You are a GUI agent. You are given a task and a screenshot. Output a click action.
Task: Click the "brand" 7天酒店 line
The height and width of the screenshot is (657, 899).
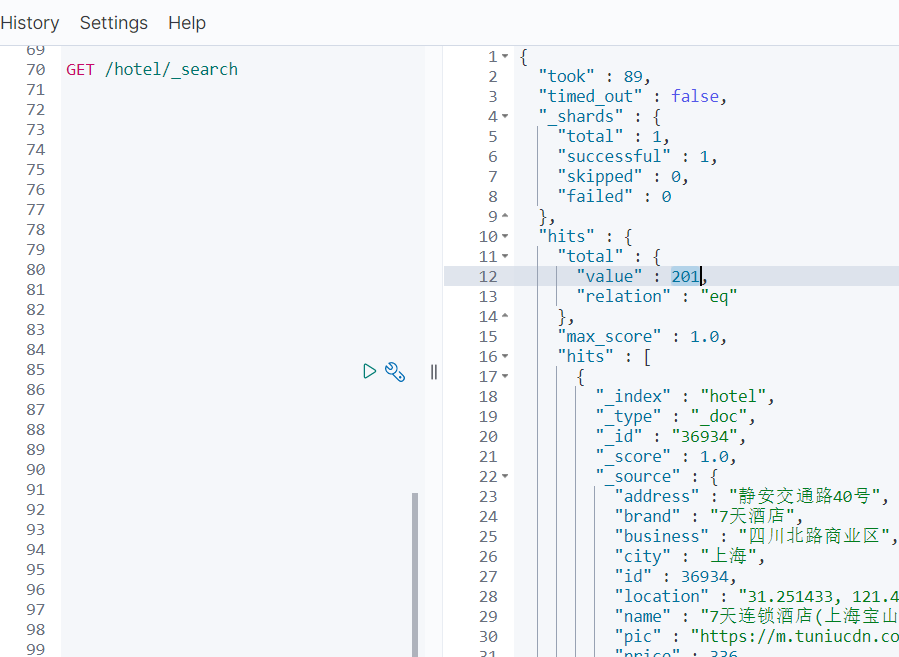pyautogui.click(x=709, y=517)
